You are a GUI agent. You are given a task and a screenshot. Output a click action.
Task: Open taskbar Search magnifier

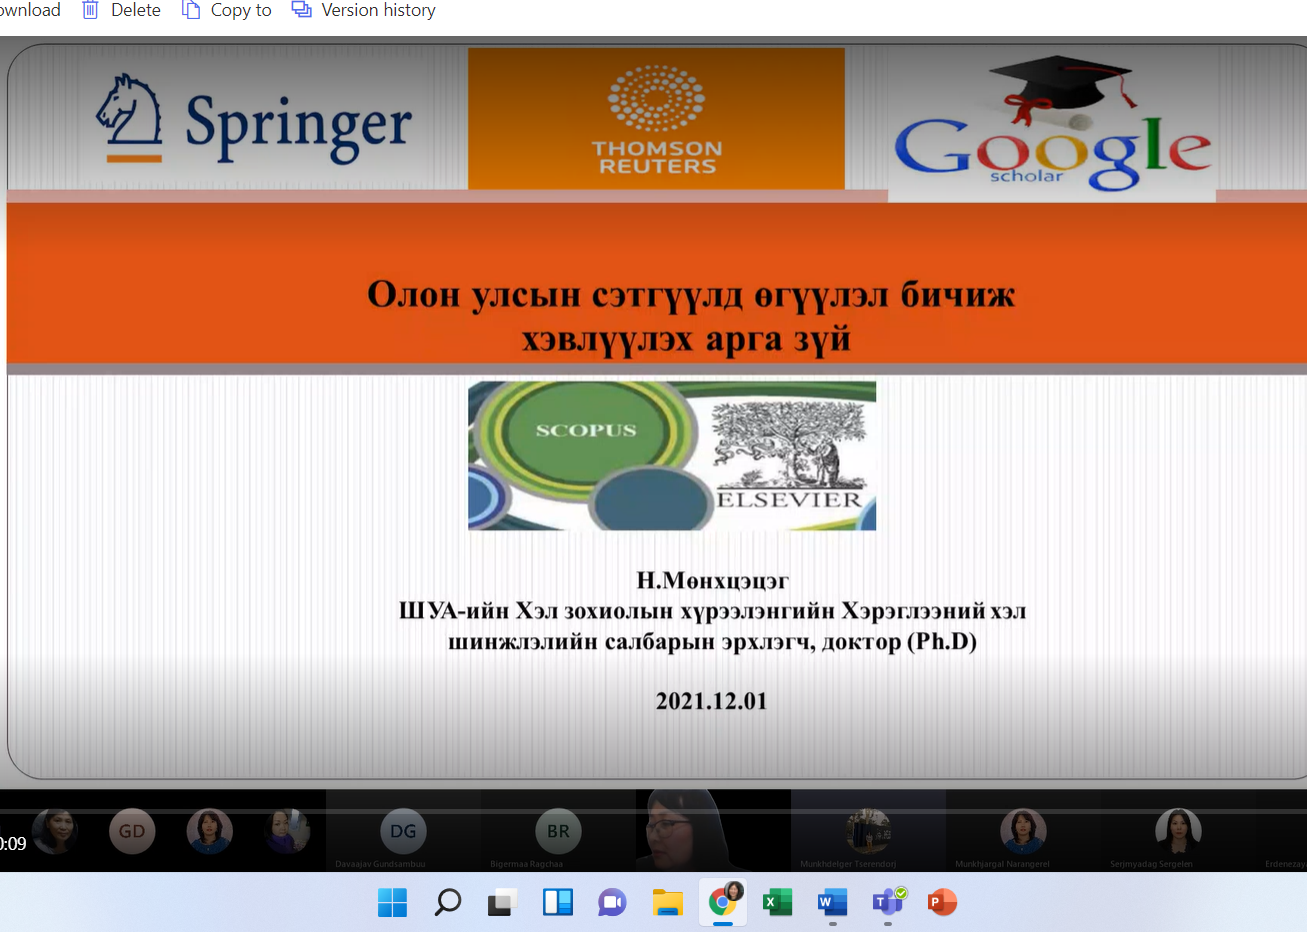[447, 902]
